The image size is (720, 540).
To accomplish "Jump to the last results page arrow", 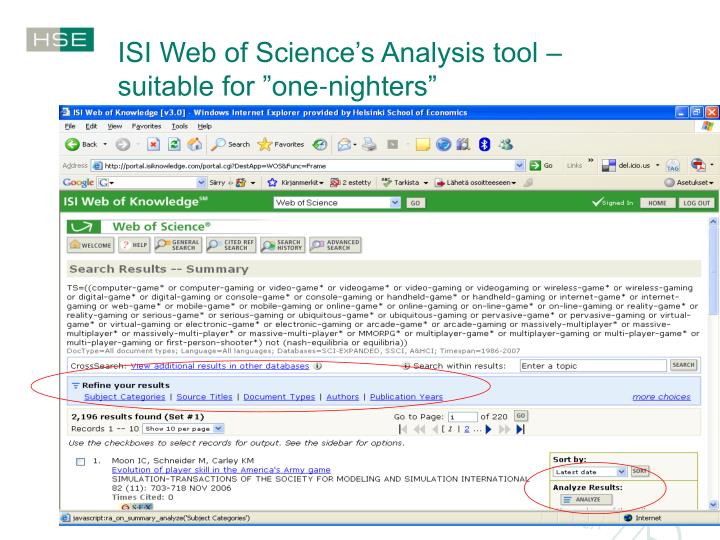I will (520, 429).
